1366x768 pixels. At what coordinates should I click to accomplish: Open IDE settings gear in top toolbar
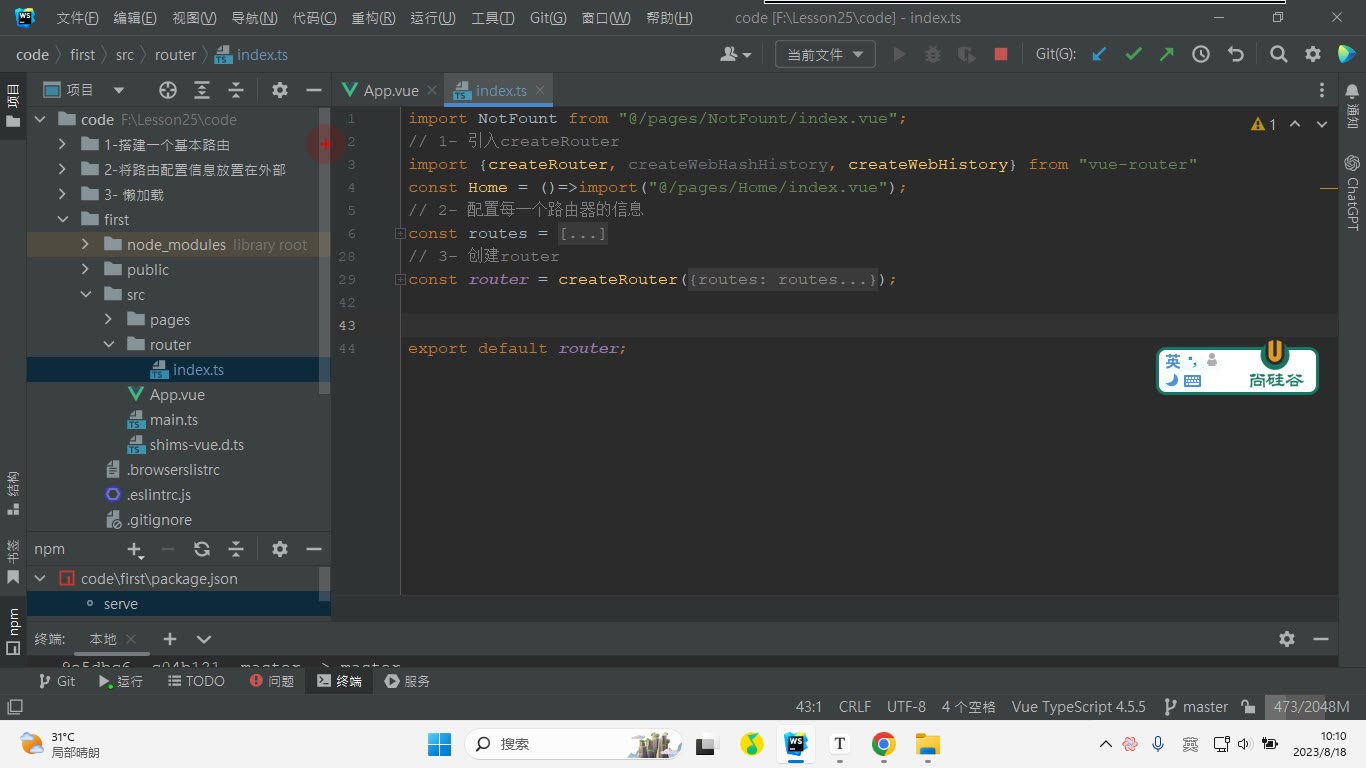point(1313,55)
